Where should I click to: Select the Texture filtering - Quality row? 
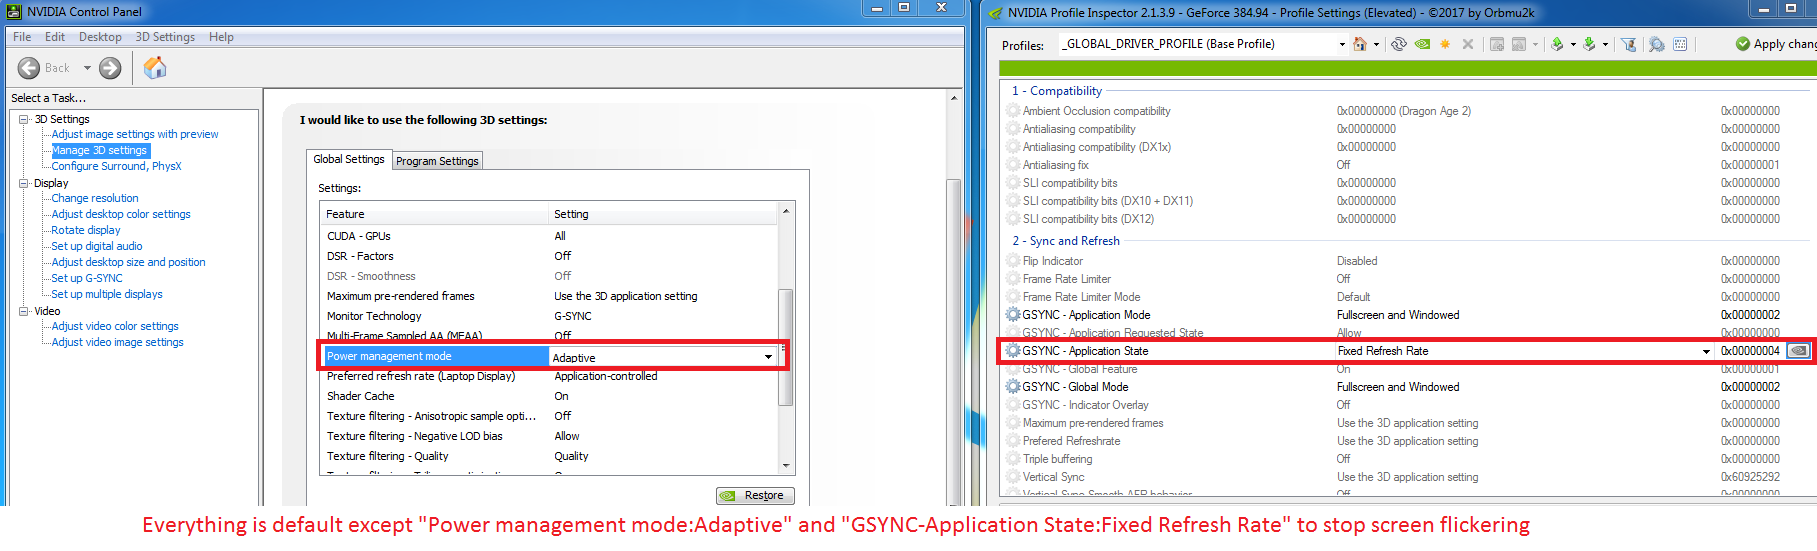click(x=549, y=456)
